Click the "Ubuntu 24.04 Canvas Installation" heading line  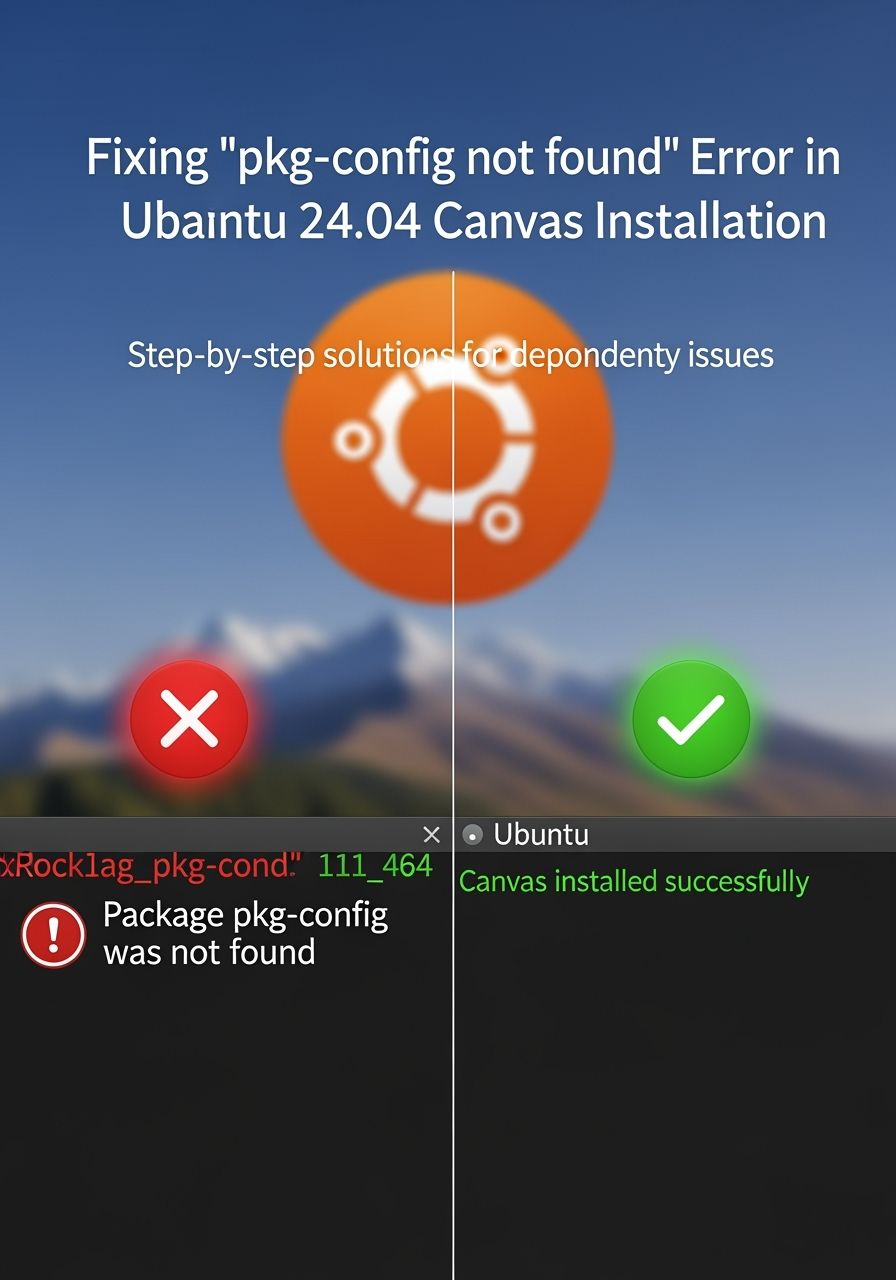[474, 222]
